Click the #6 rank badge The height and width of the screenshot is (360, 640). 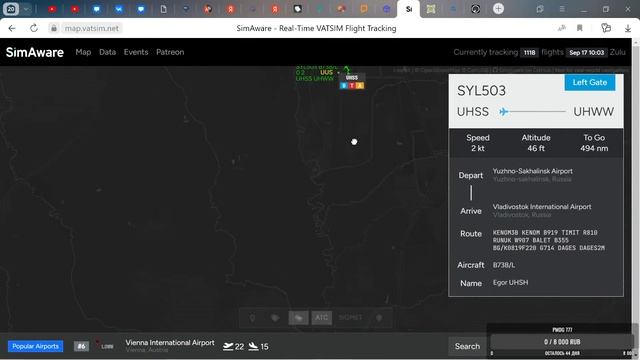click(81, 346)
